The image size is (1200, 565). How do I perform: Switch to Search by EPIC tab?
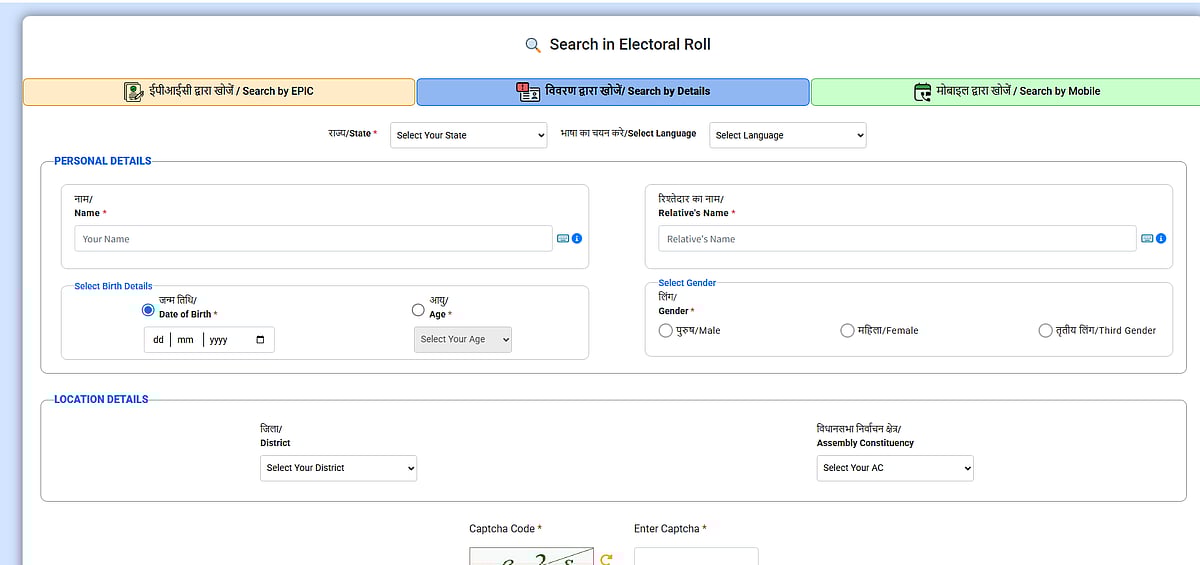click(219, 91)
